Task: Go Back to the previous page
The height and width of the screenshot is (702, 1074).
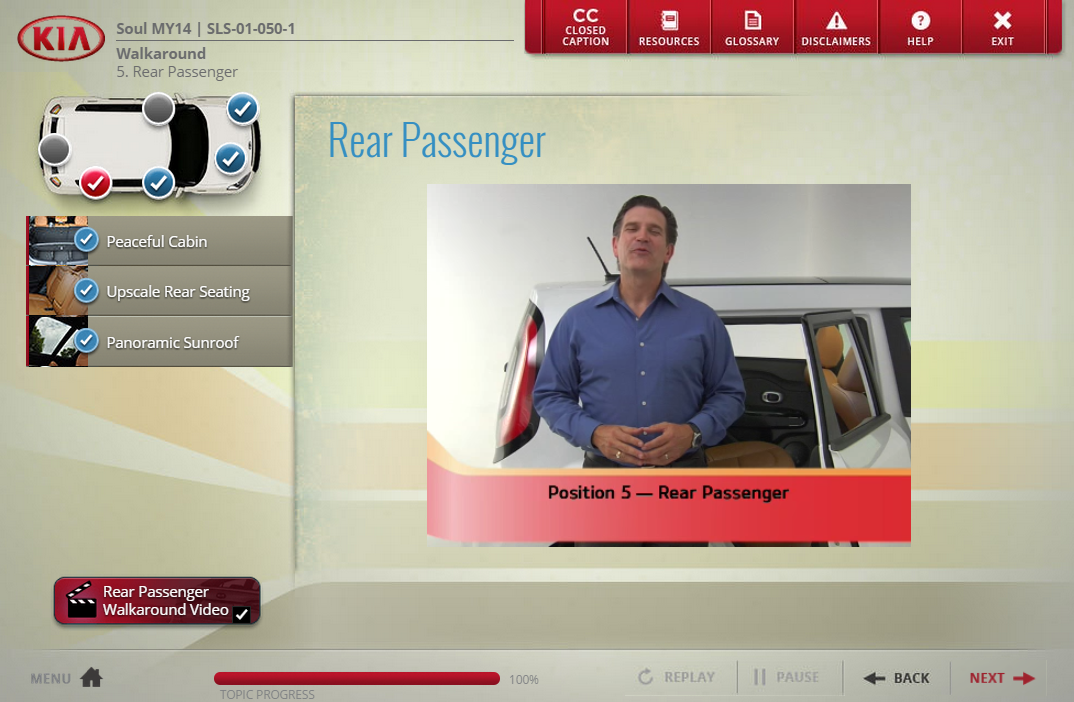Action: (897, 678)
